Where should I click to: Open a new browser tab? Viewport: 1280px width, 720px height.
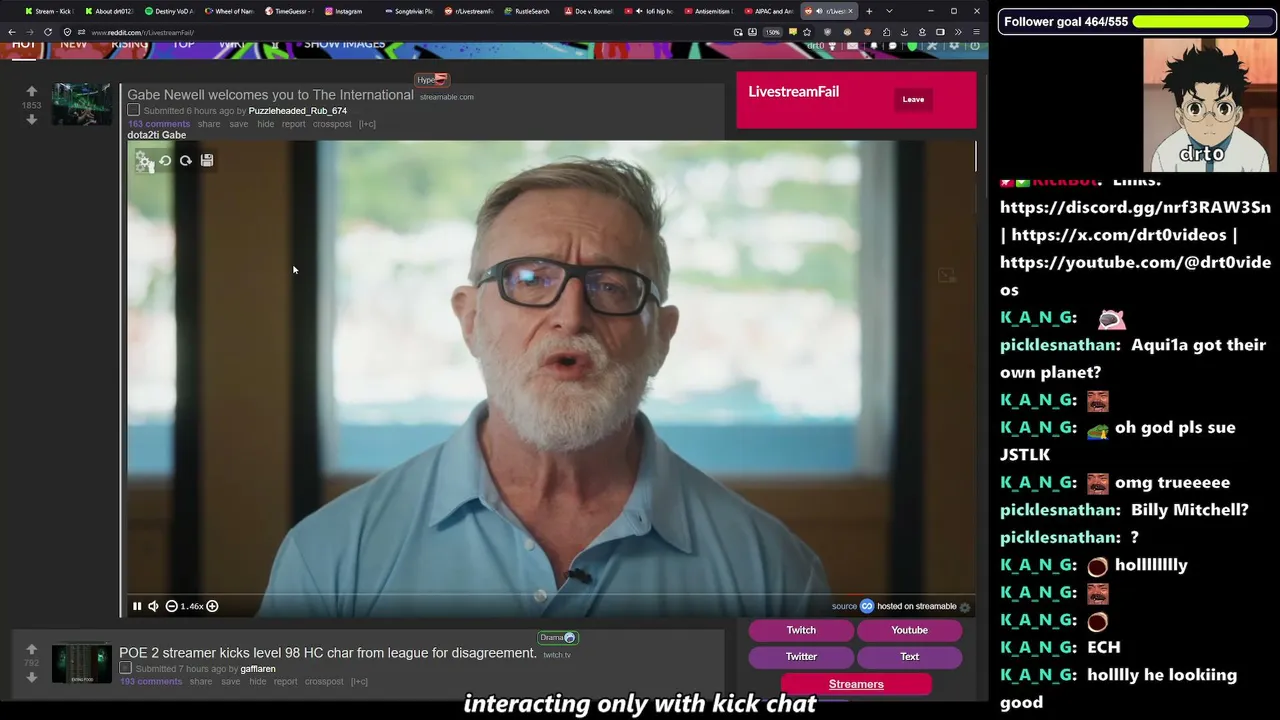click(869, 11)
